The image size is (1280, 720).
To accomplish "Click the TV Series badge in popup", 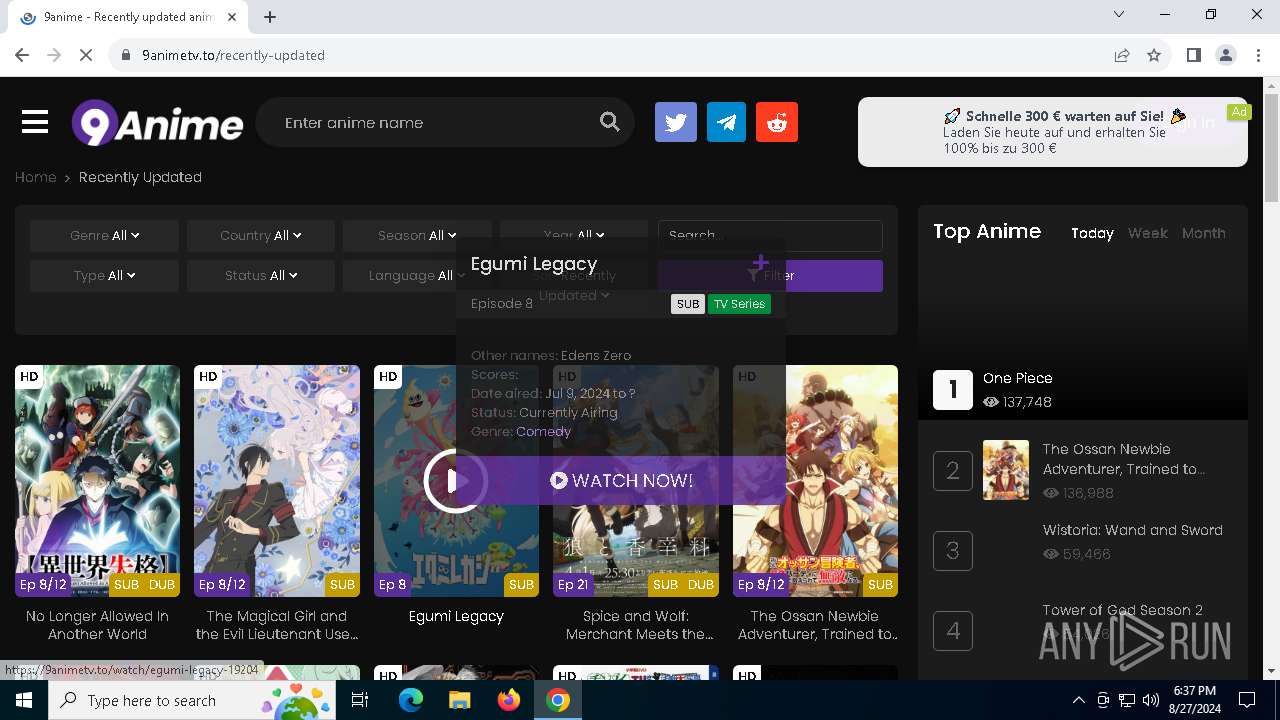I will click(x=739, y=304).
